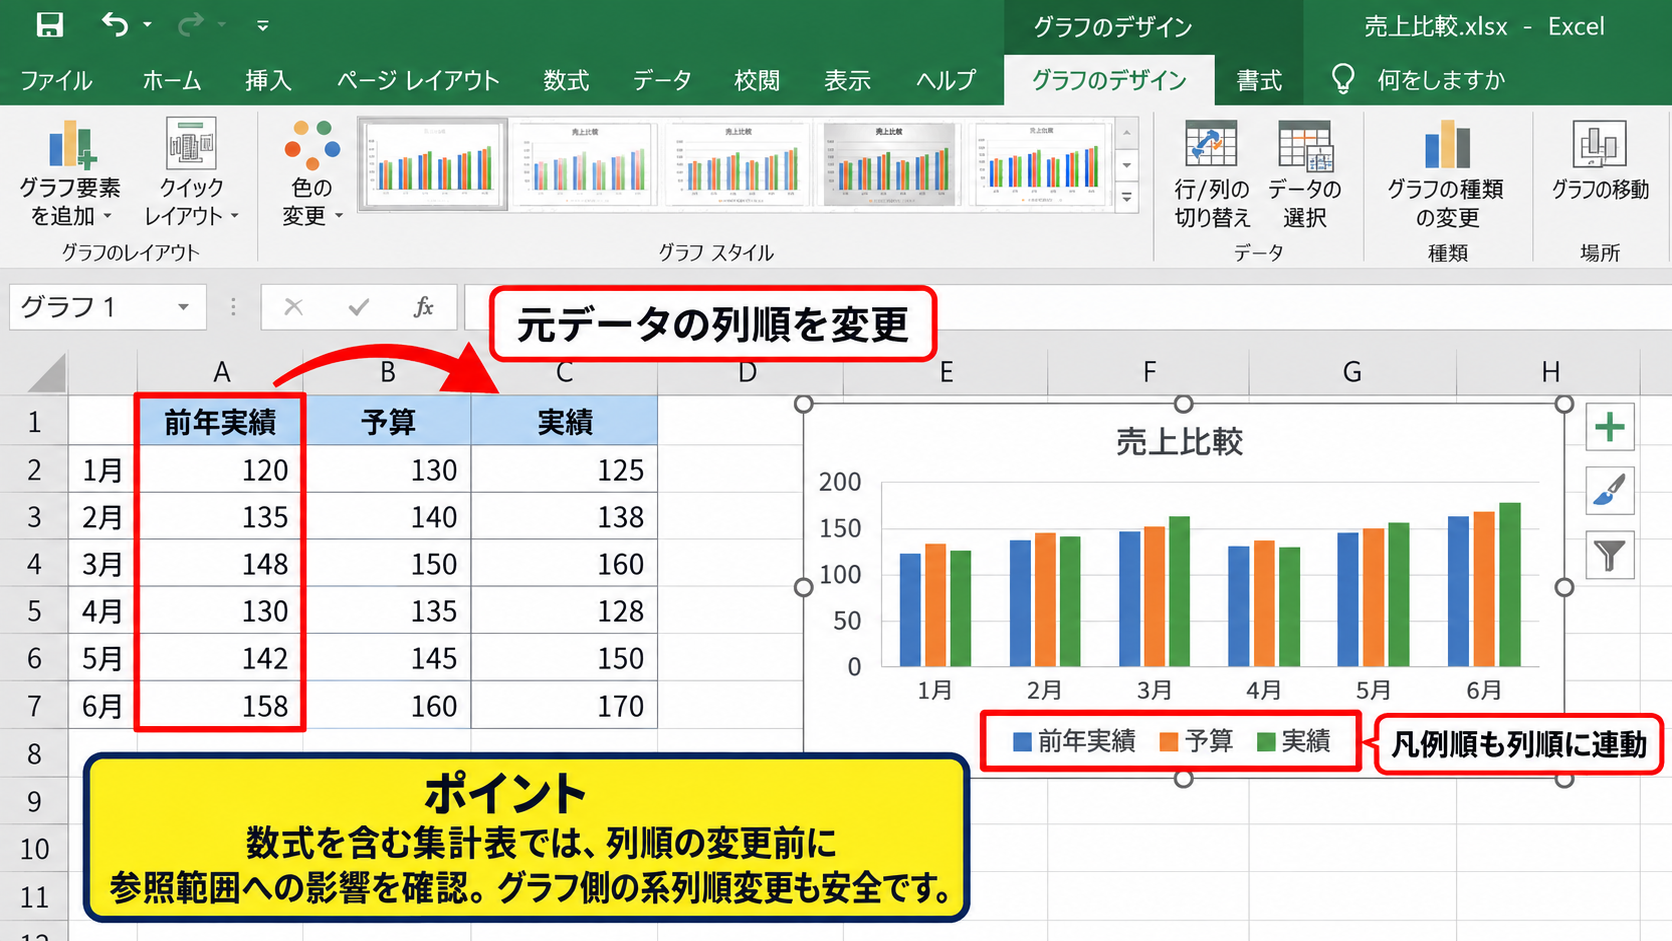Select row 4 header
This screenshot has height=941, width=1672.
click(34, 564)
